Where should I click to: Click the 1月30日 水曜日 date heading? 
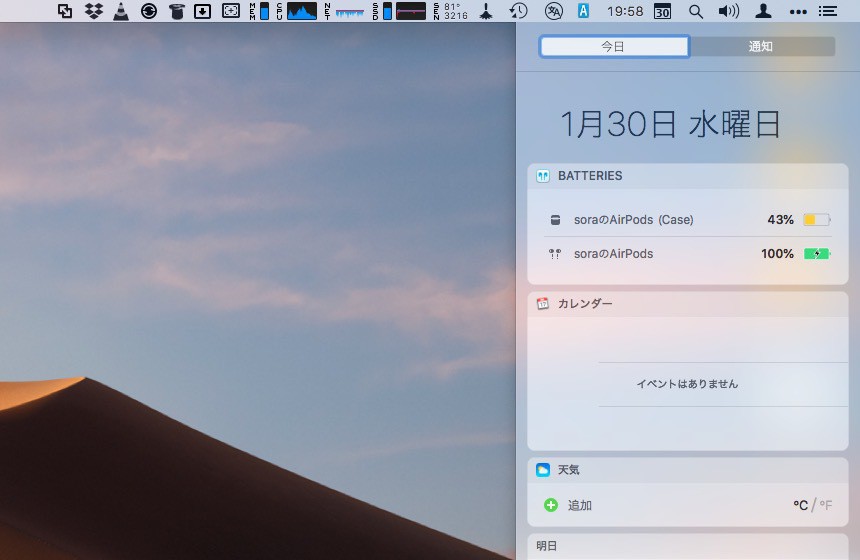tap(670, 123)
